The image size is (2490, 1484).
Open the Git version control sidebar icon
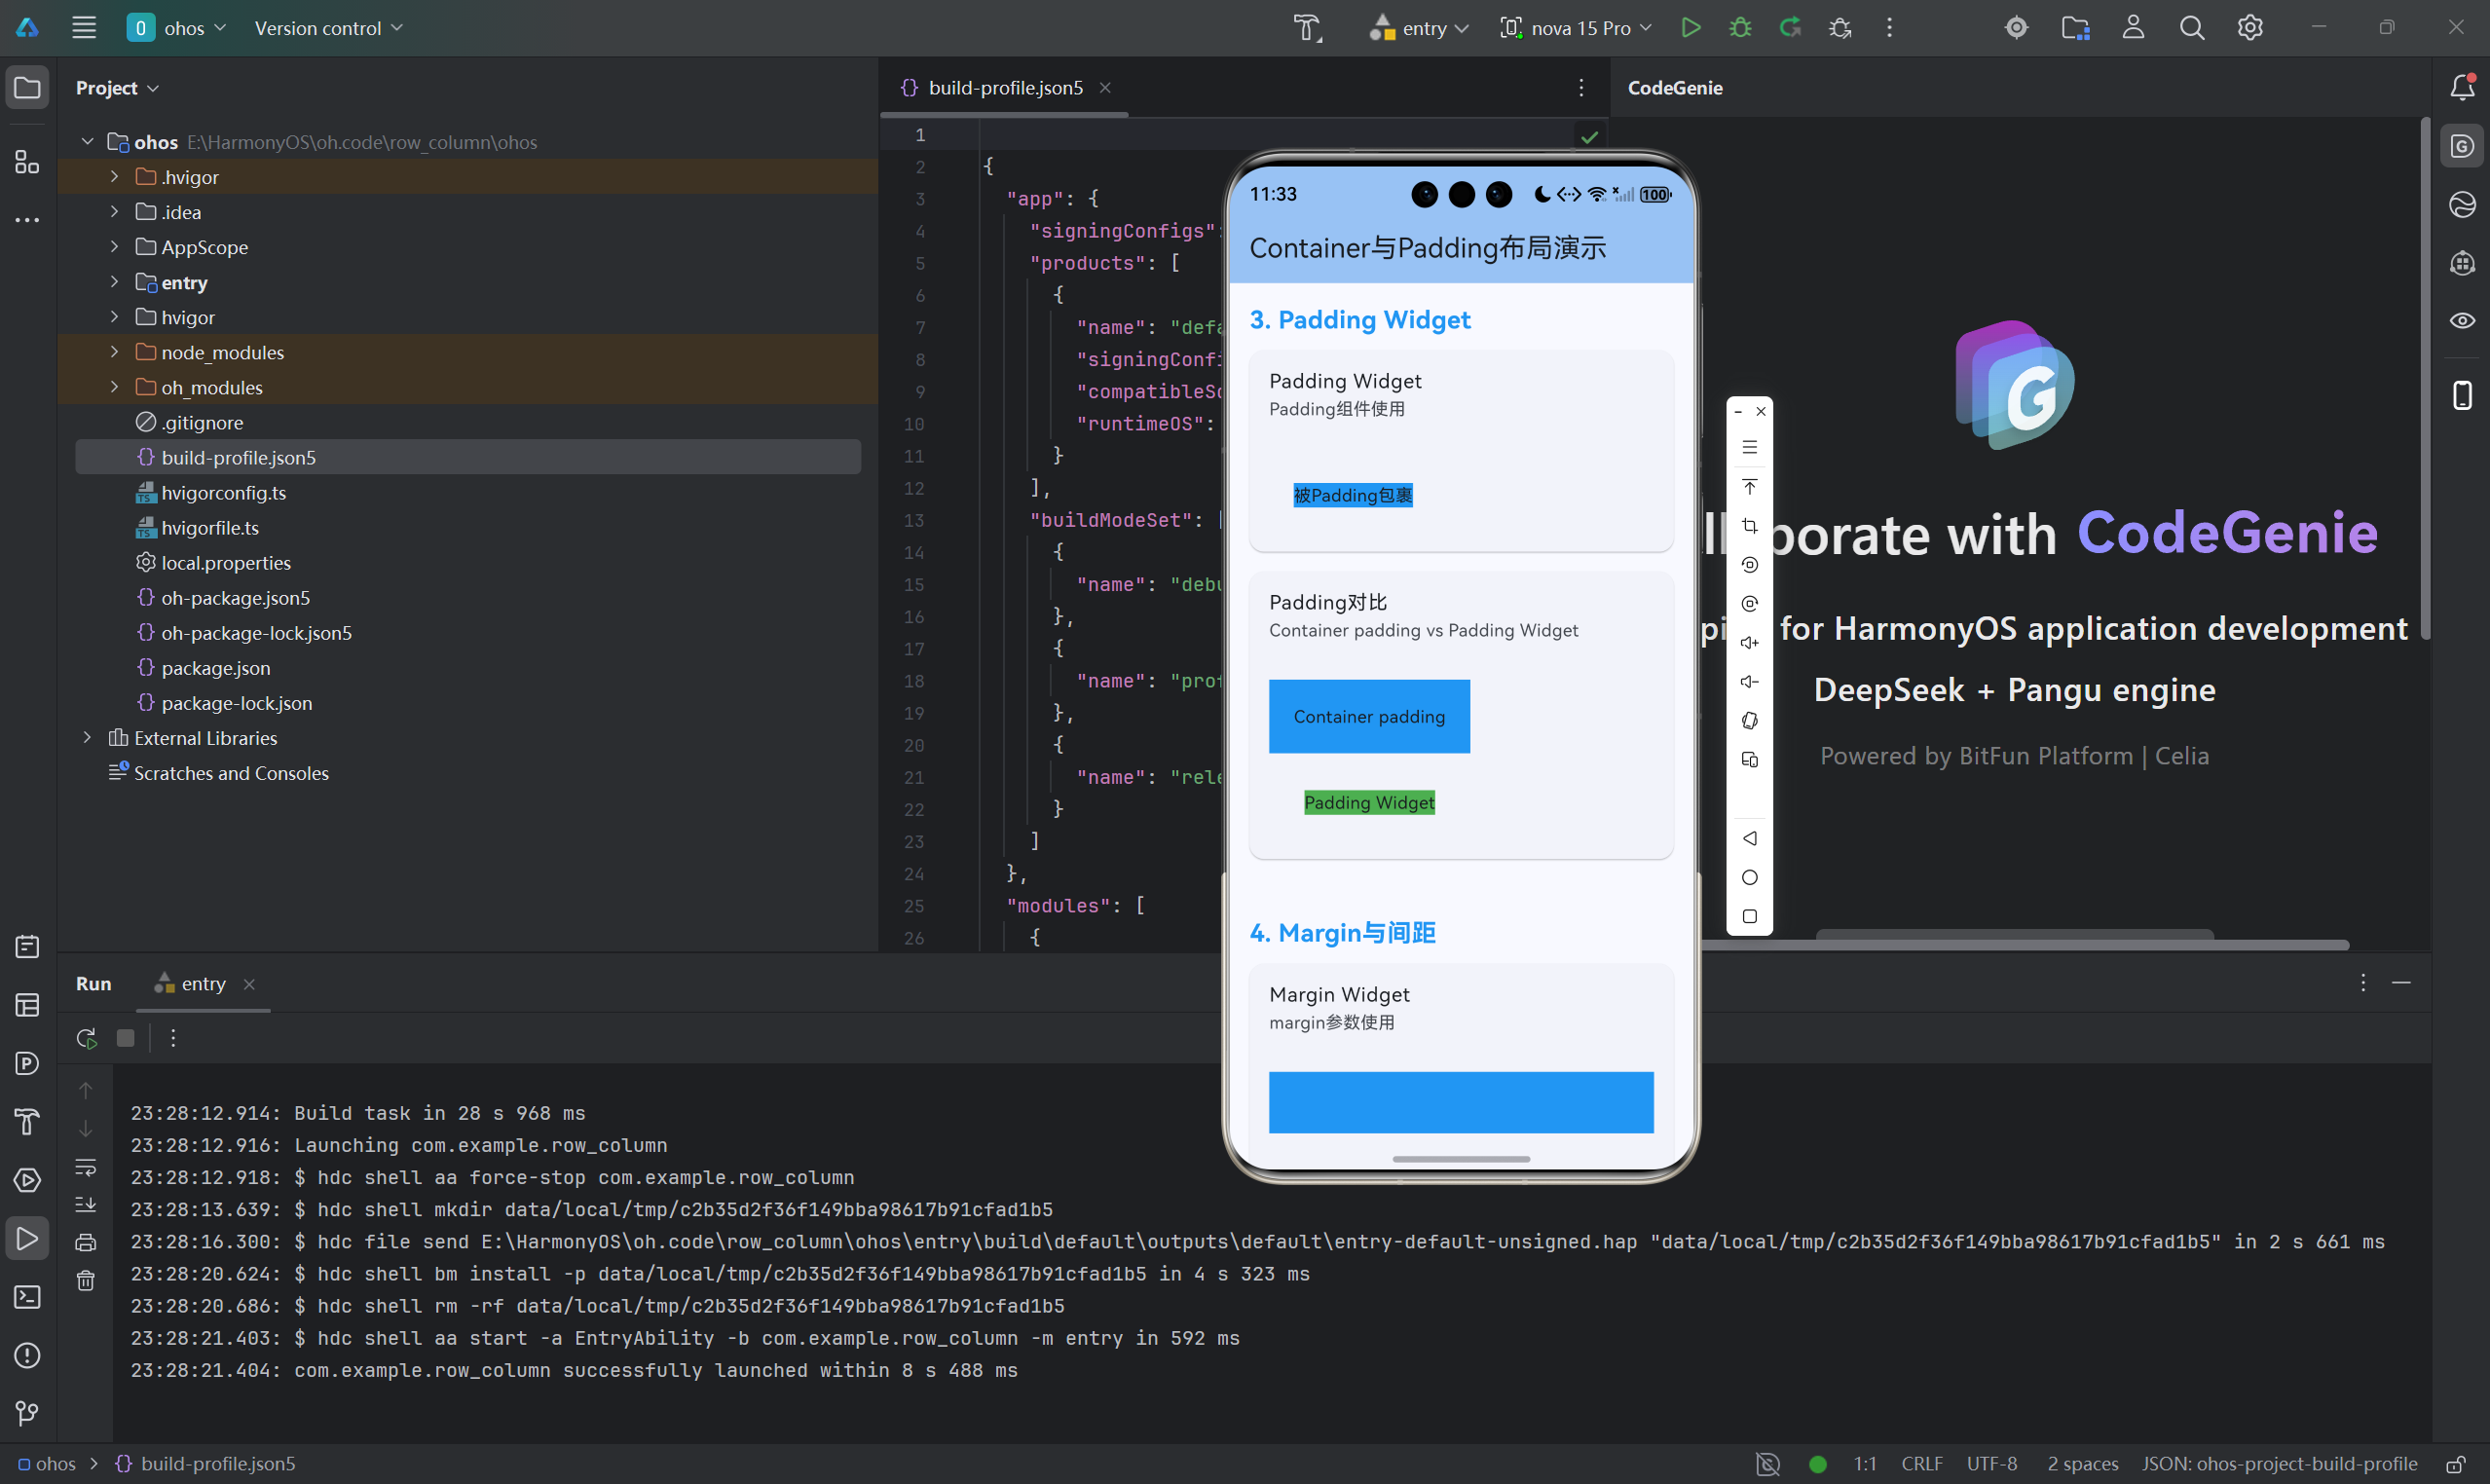[x=27, y=1413]
